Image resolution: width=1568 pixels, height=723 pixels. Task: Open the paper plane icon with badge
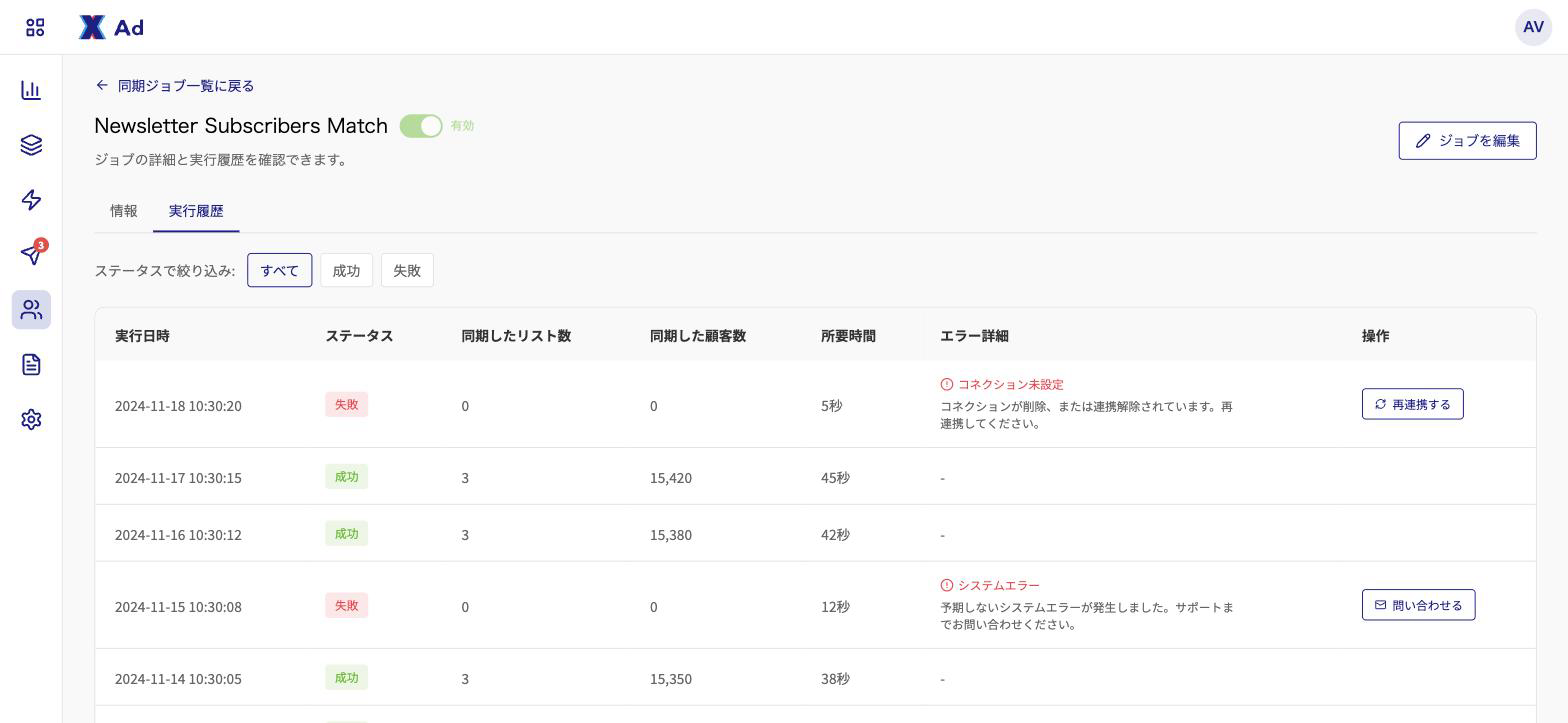point(31,254)
